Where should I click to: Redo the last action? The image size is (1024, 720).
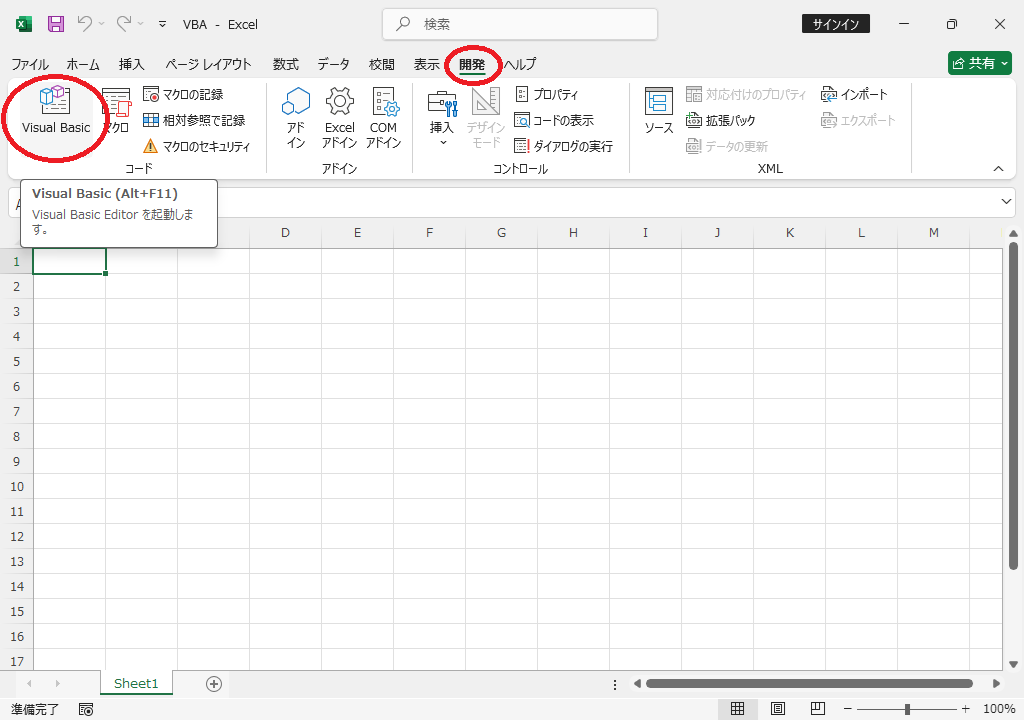pos(124,24)
